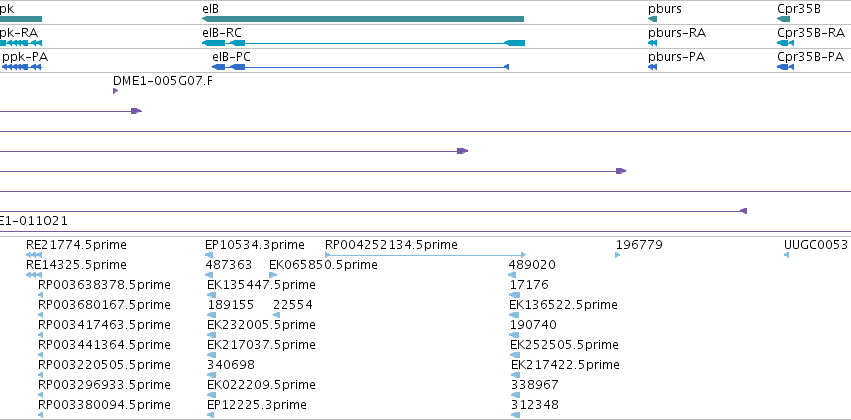The height and width of the screenshot is (420, 851).
Task: Click the EK135447.5prime feature arrow
Action: click(x=211, y=295)
